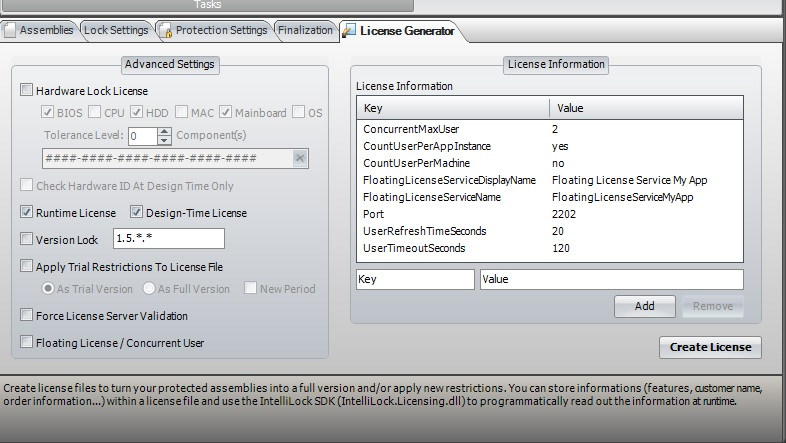The image size is (786, 443).
Task: Toggle the Design-Time License checkbox
Action: (136, 213)
